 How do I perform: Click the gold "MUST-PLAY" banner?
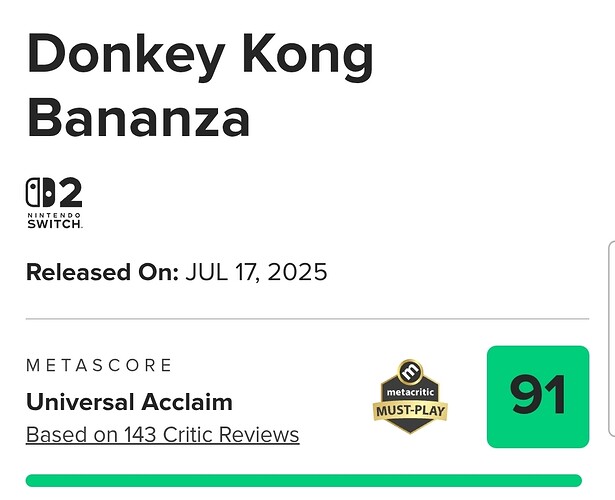click(410, 410)
